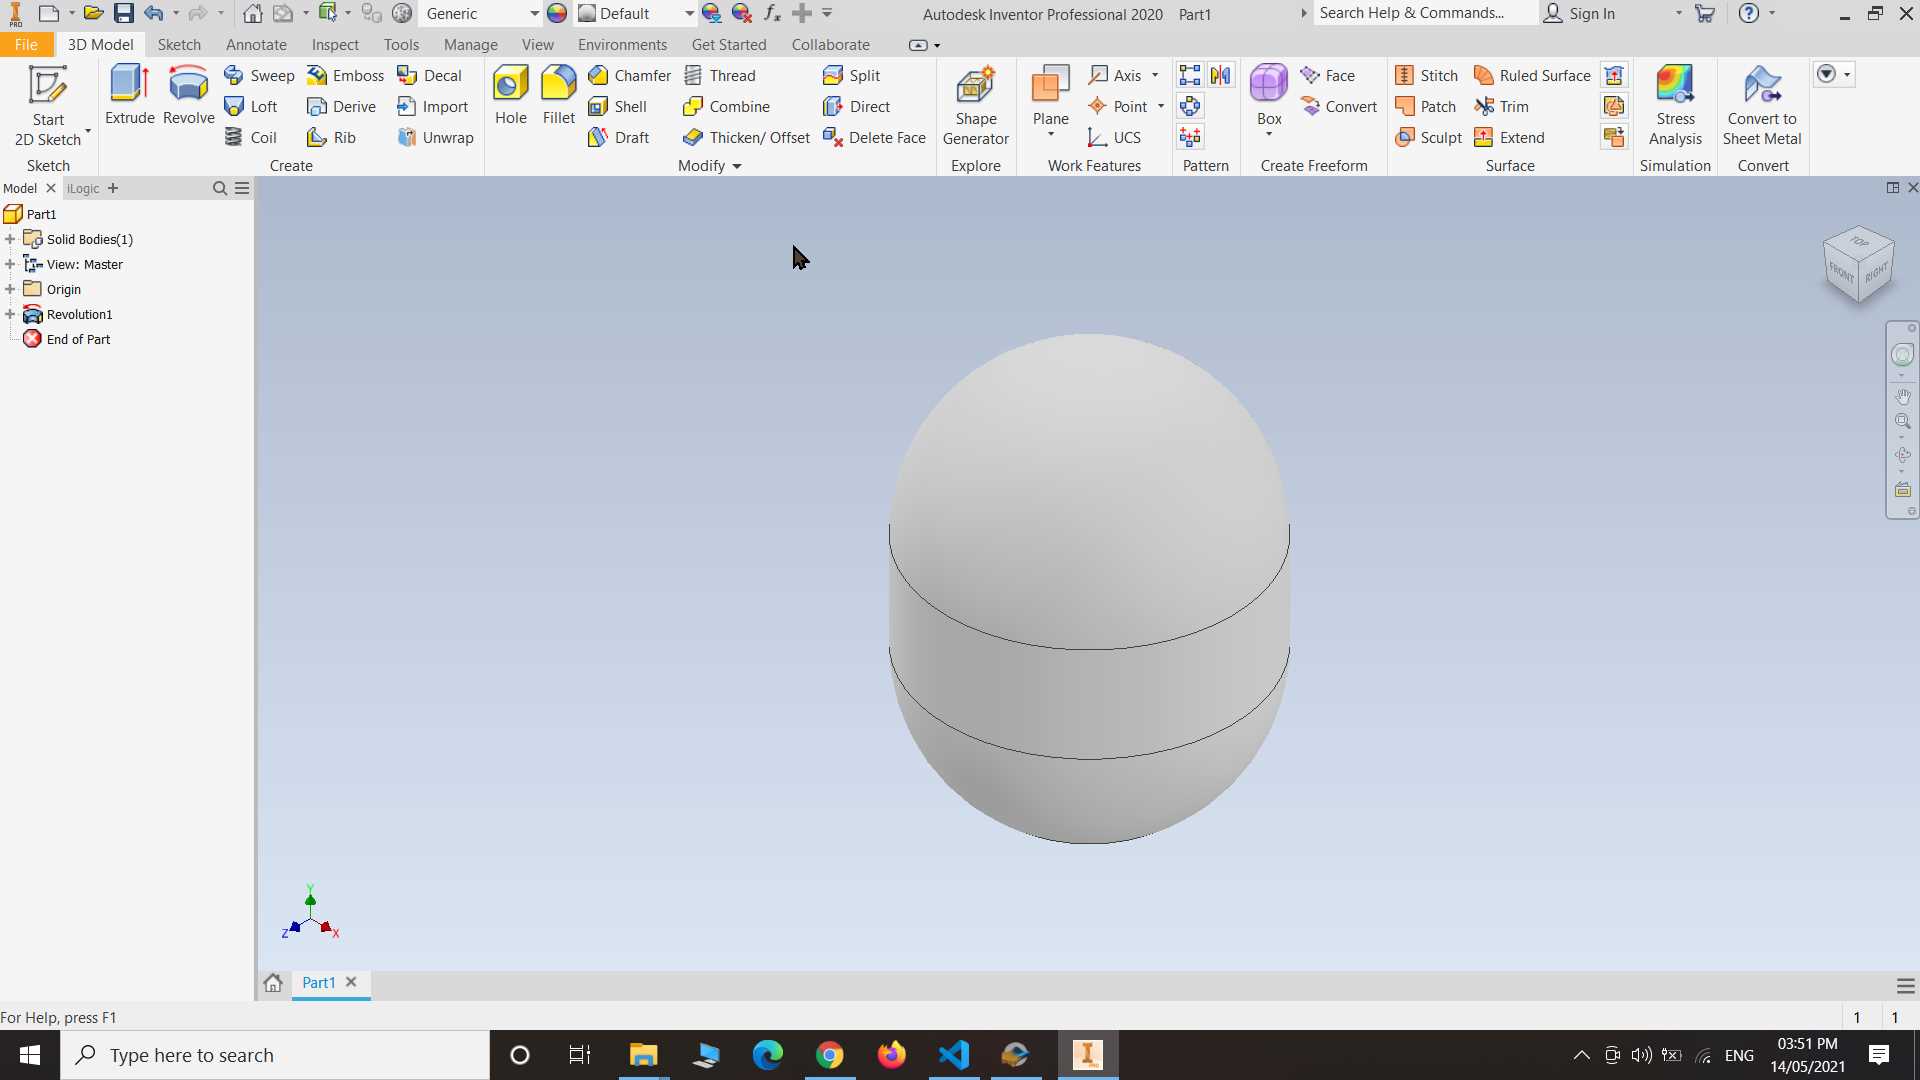1920x1080 pixels.
Task: Launch Stress Analysis
Action: pyautogui.click(x=1675, y=106)
